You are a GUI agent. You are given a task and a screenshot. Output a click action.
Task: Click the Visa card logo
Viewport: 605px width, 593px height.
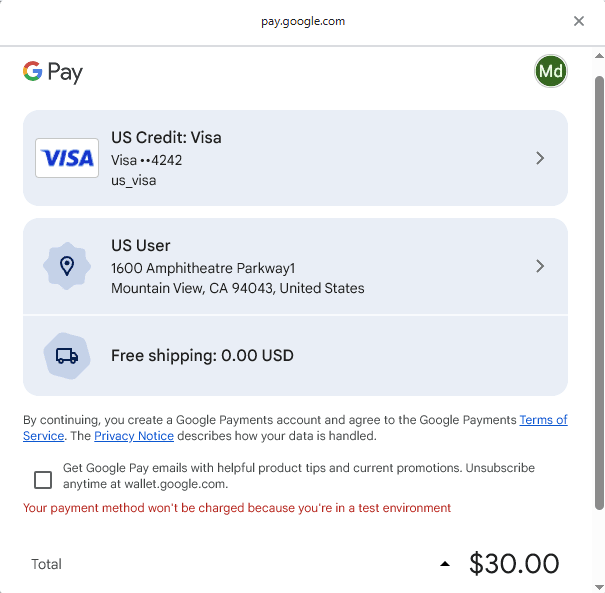pyautogui.click(x=67, y=158)
